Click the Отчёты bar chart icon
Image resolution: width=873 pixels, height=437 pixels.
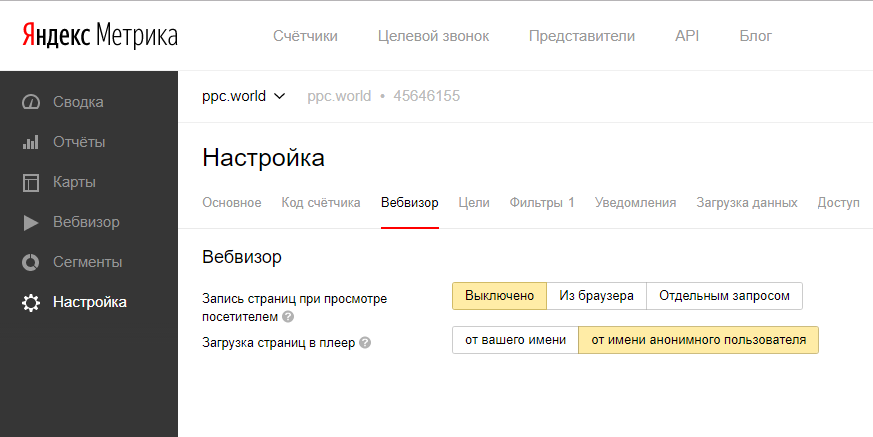coord(31,142)
